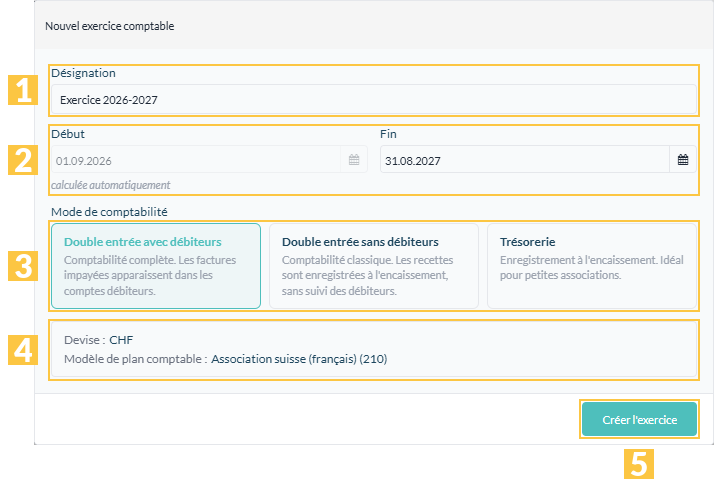Viewport: 714px width, 487px height.
Task: Select Double entrée avec débiteurs mode
Action: [x=156, y=266]
